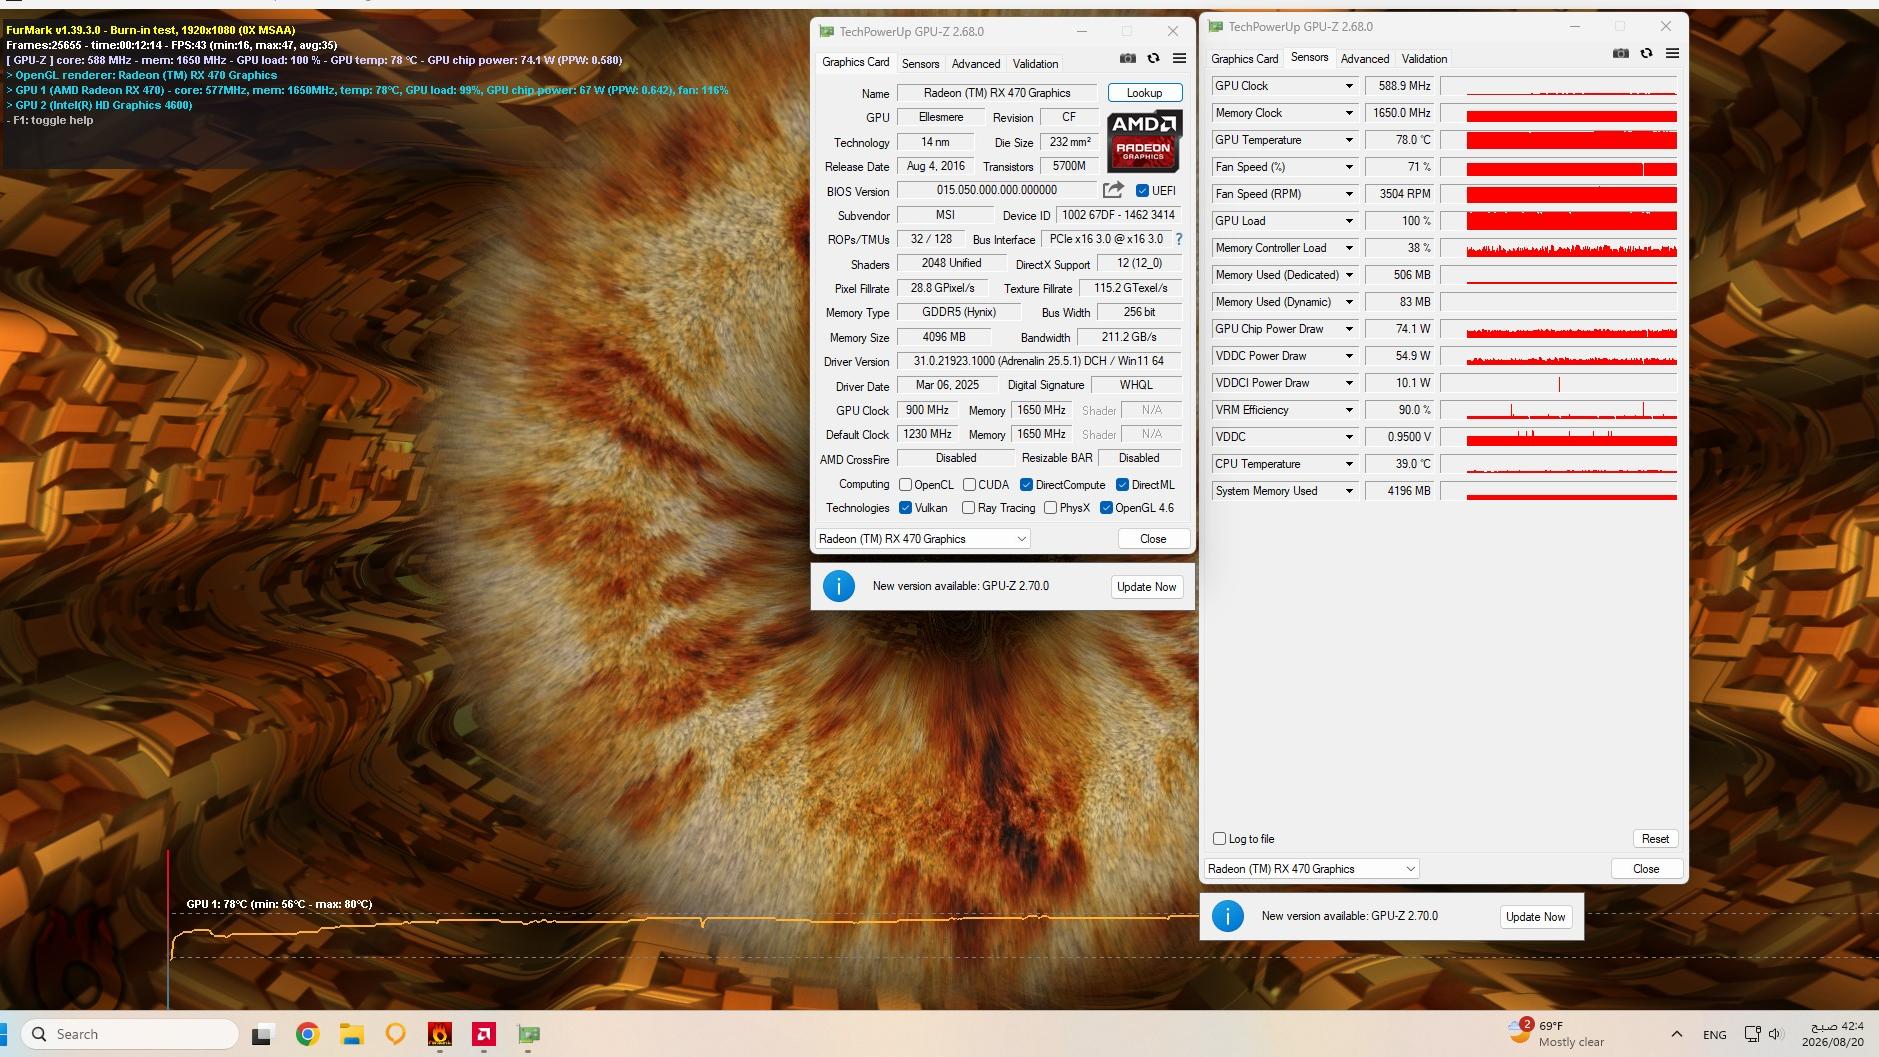The height and width of the screenshot is (1057, 1879).
Task: Switch to Graphics Card tab in right GPU-Z window
Action: click(x=1244, y=59)
